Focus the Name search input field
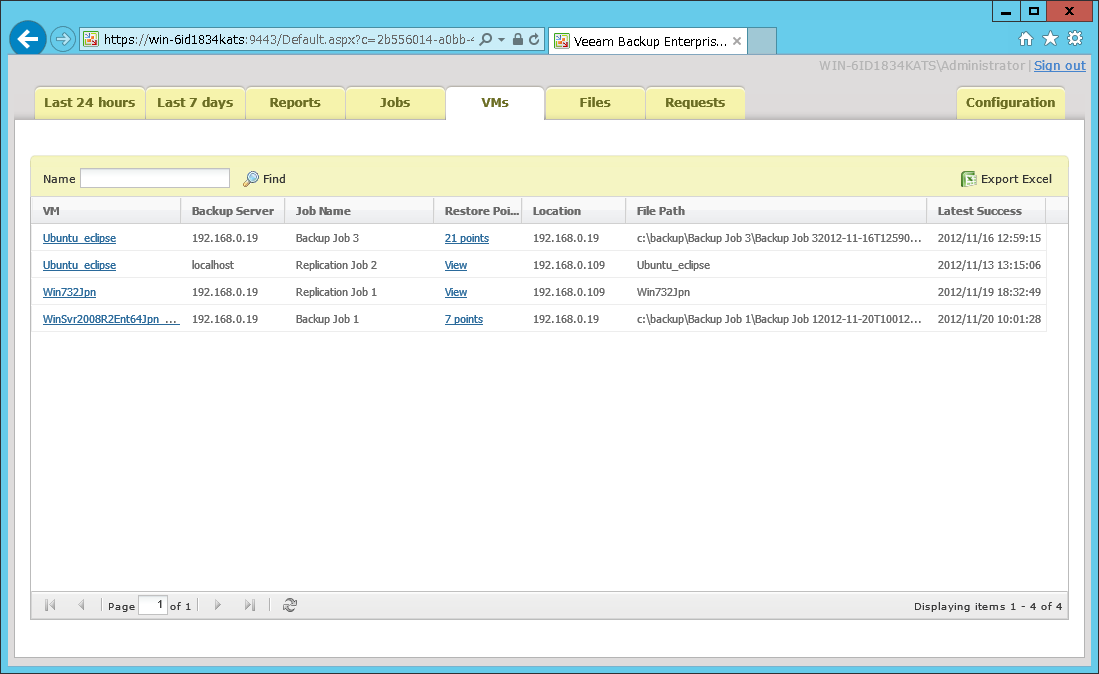Screen dimensions: 1099x674 pos(155,178)
